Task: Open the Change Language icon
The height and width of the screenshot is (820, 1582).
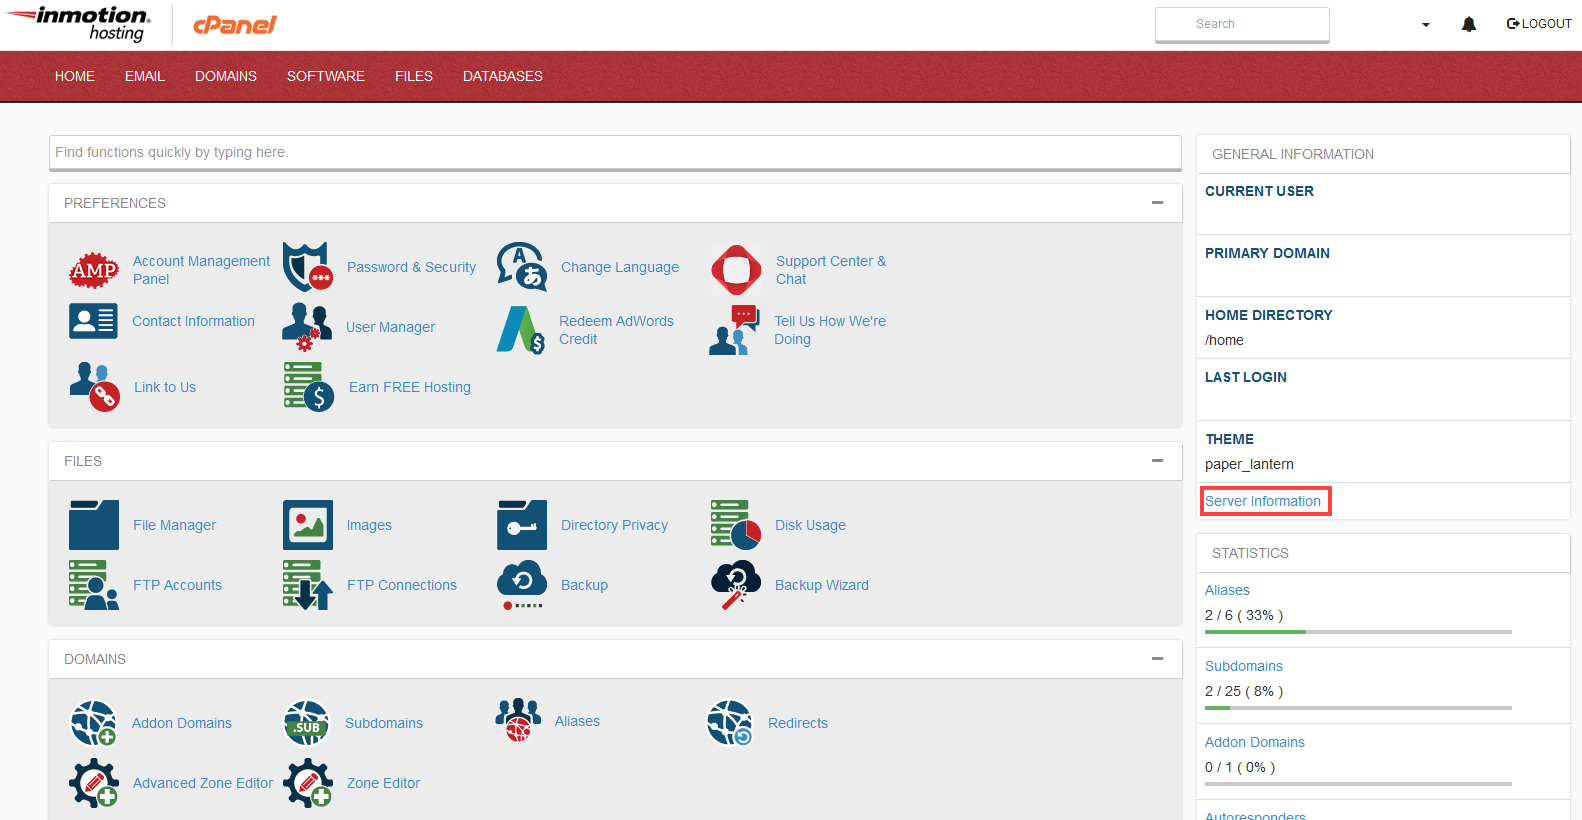Action: tap(522, 267)
